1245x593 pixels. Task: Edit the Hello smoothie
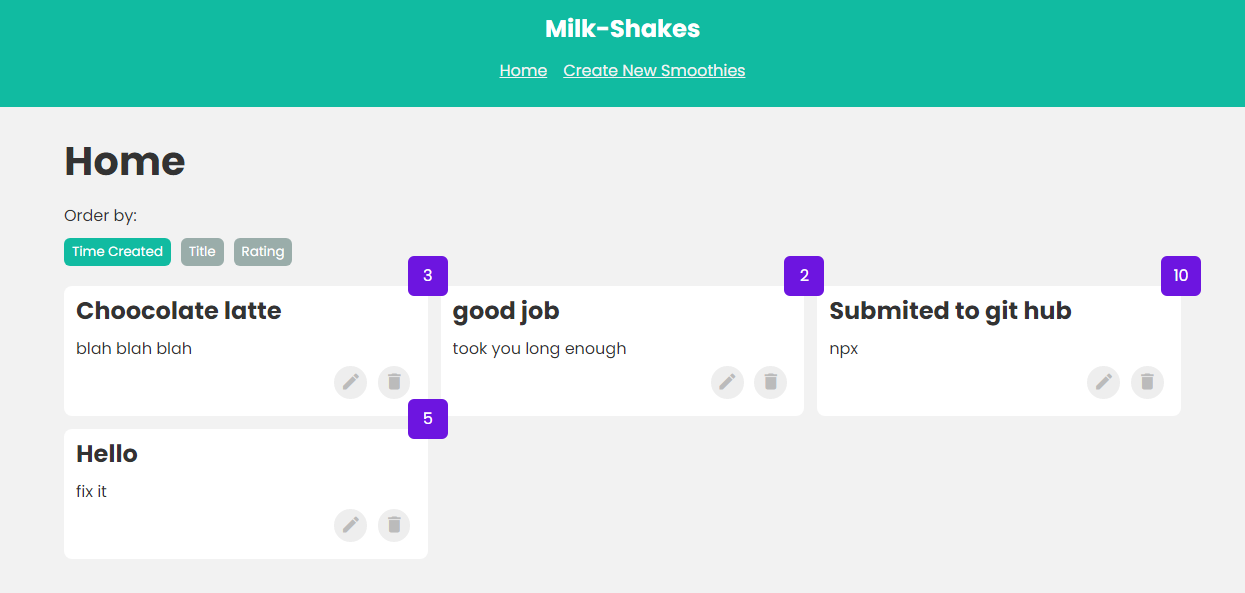point(350,525)
